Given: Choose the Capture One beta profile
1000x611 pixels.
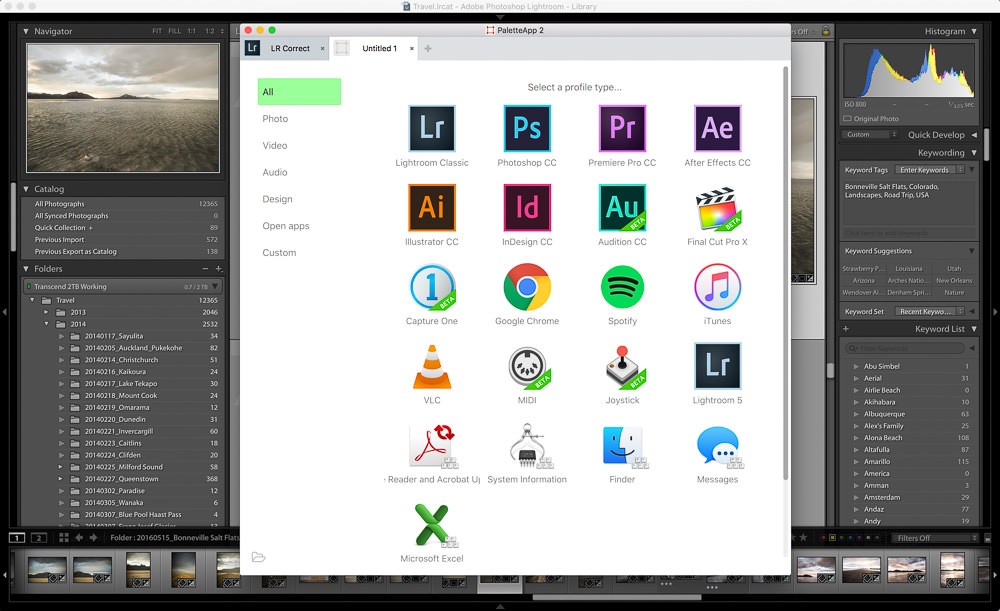Looking at the screenshot, I should click(x=432, y=287).
